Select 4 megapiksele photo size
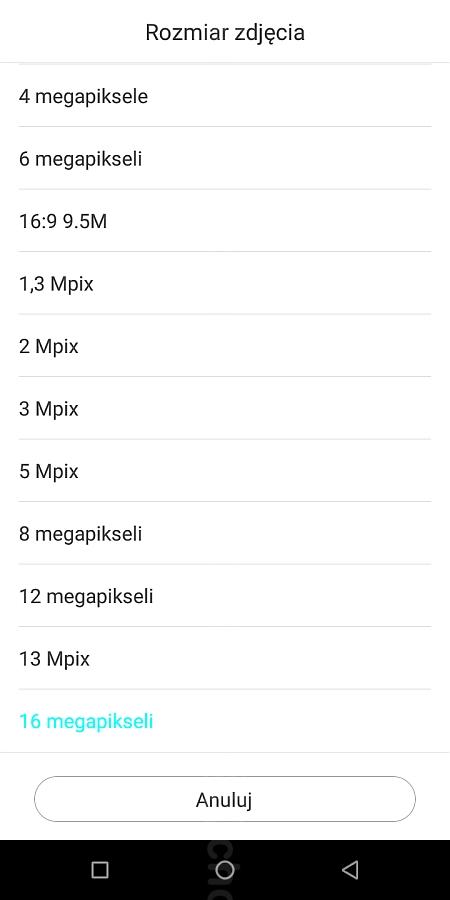Screen dimensions: 450x900 225,96
